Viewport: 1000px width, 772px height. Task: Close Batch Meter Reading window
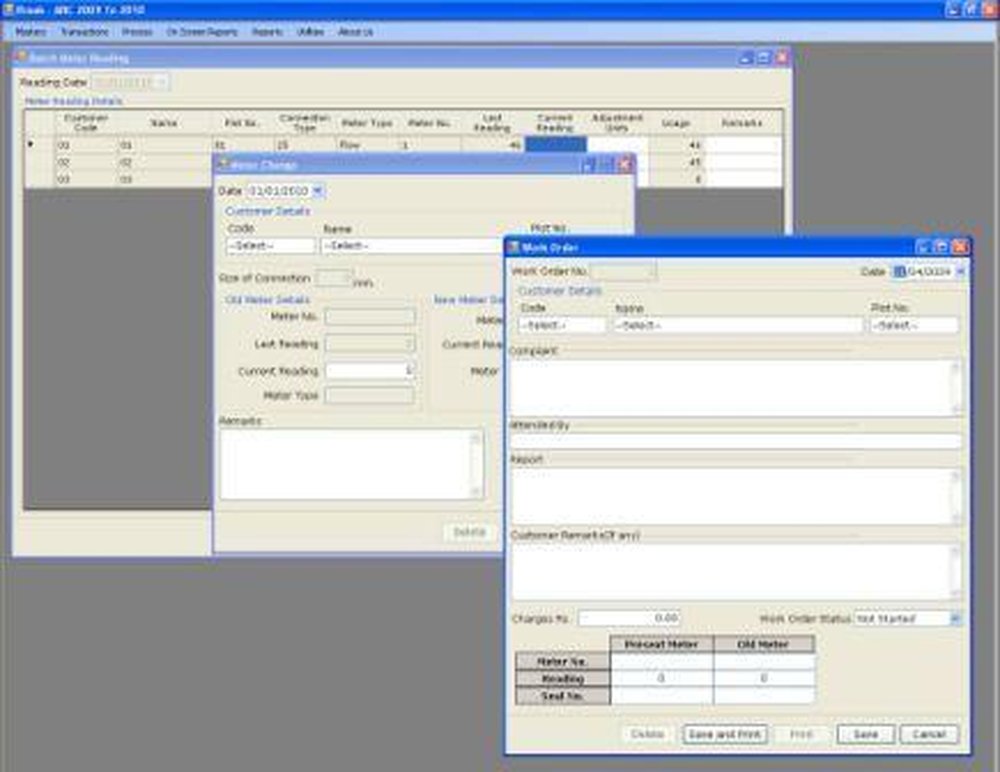[783, 58]
